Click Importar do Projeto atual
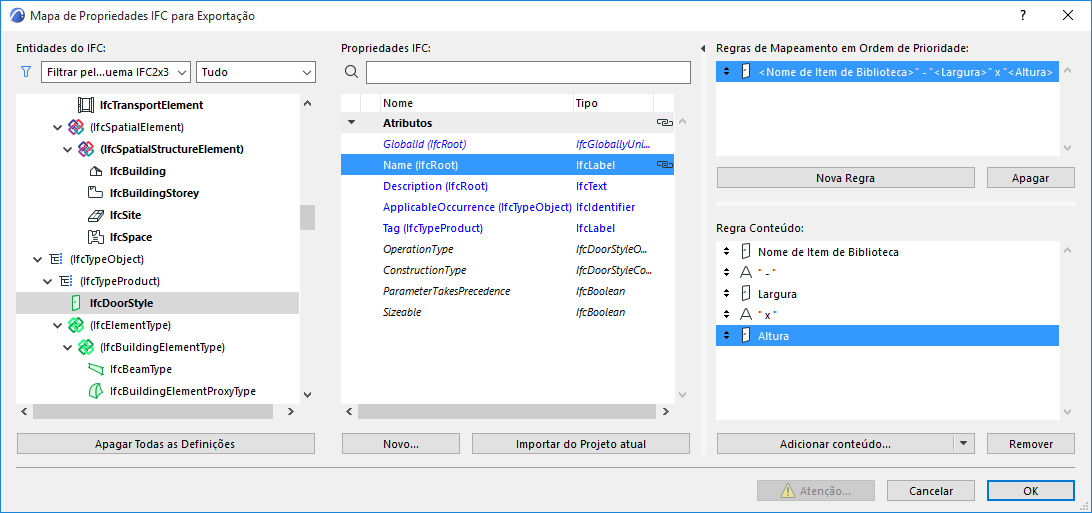Screen dimensions: 1092x513 [581, 443]
